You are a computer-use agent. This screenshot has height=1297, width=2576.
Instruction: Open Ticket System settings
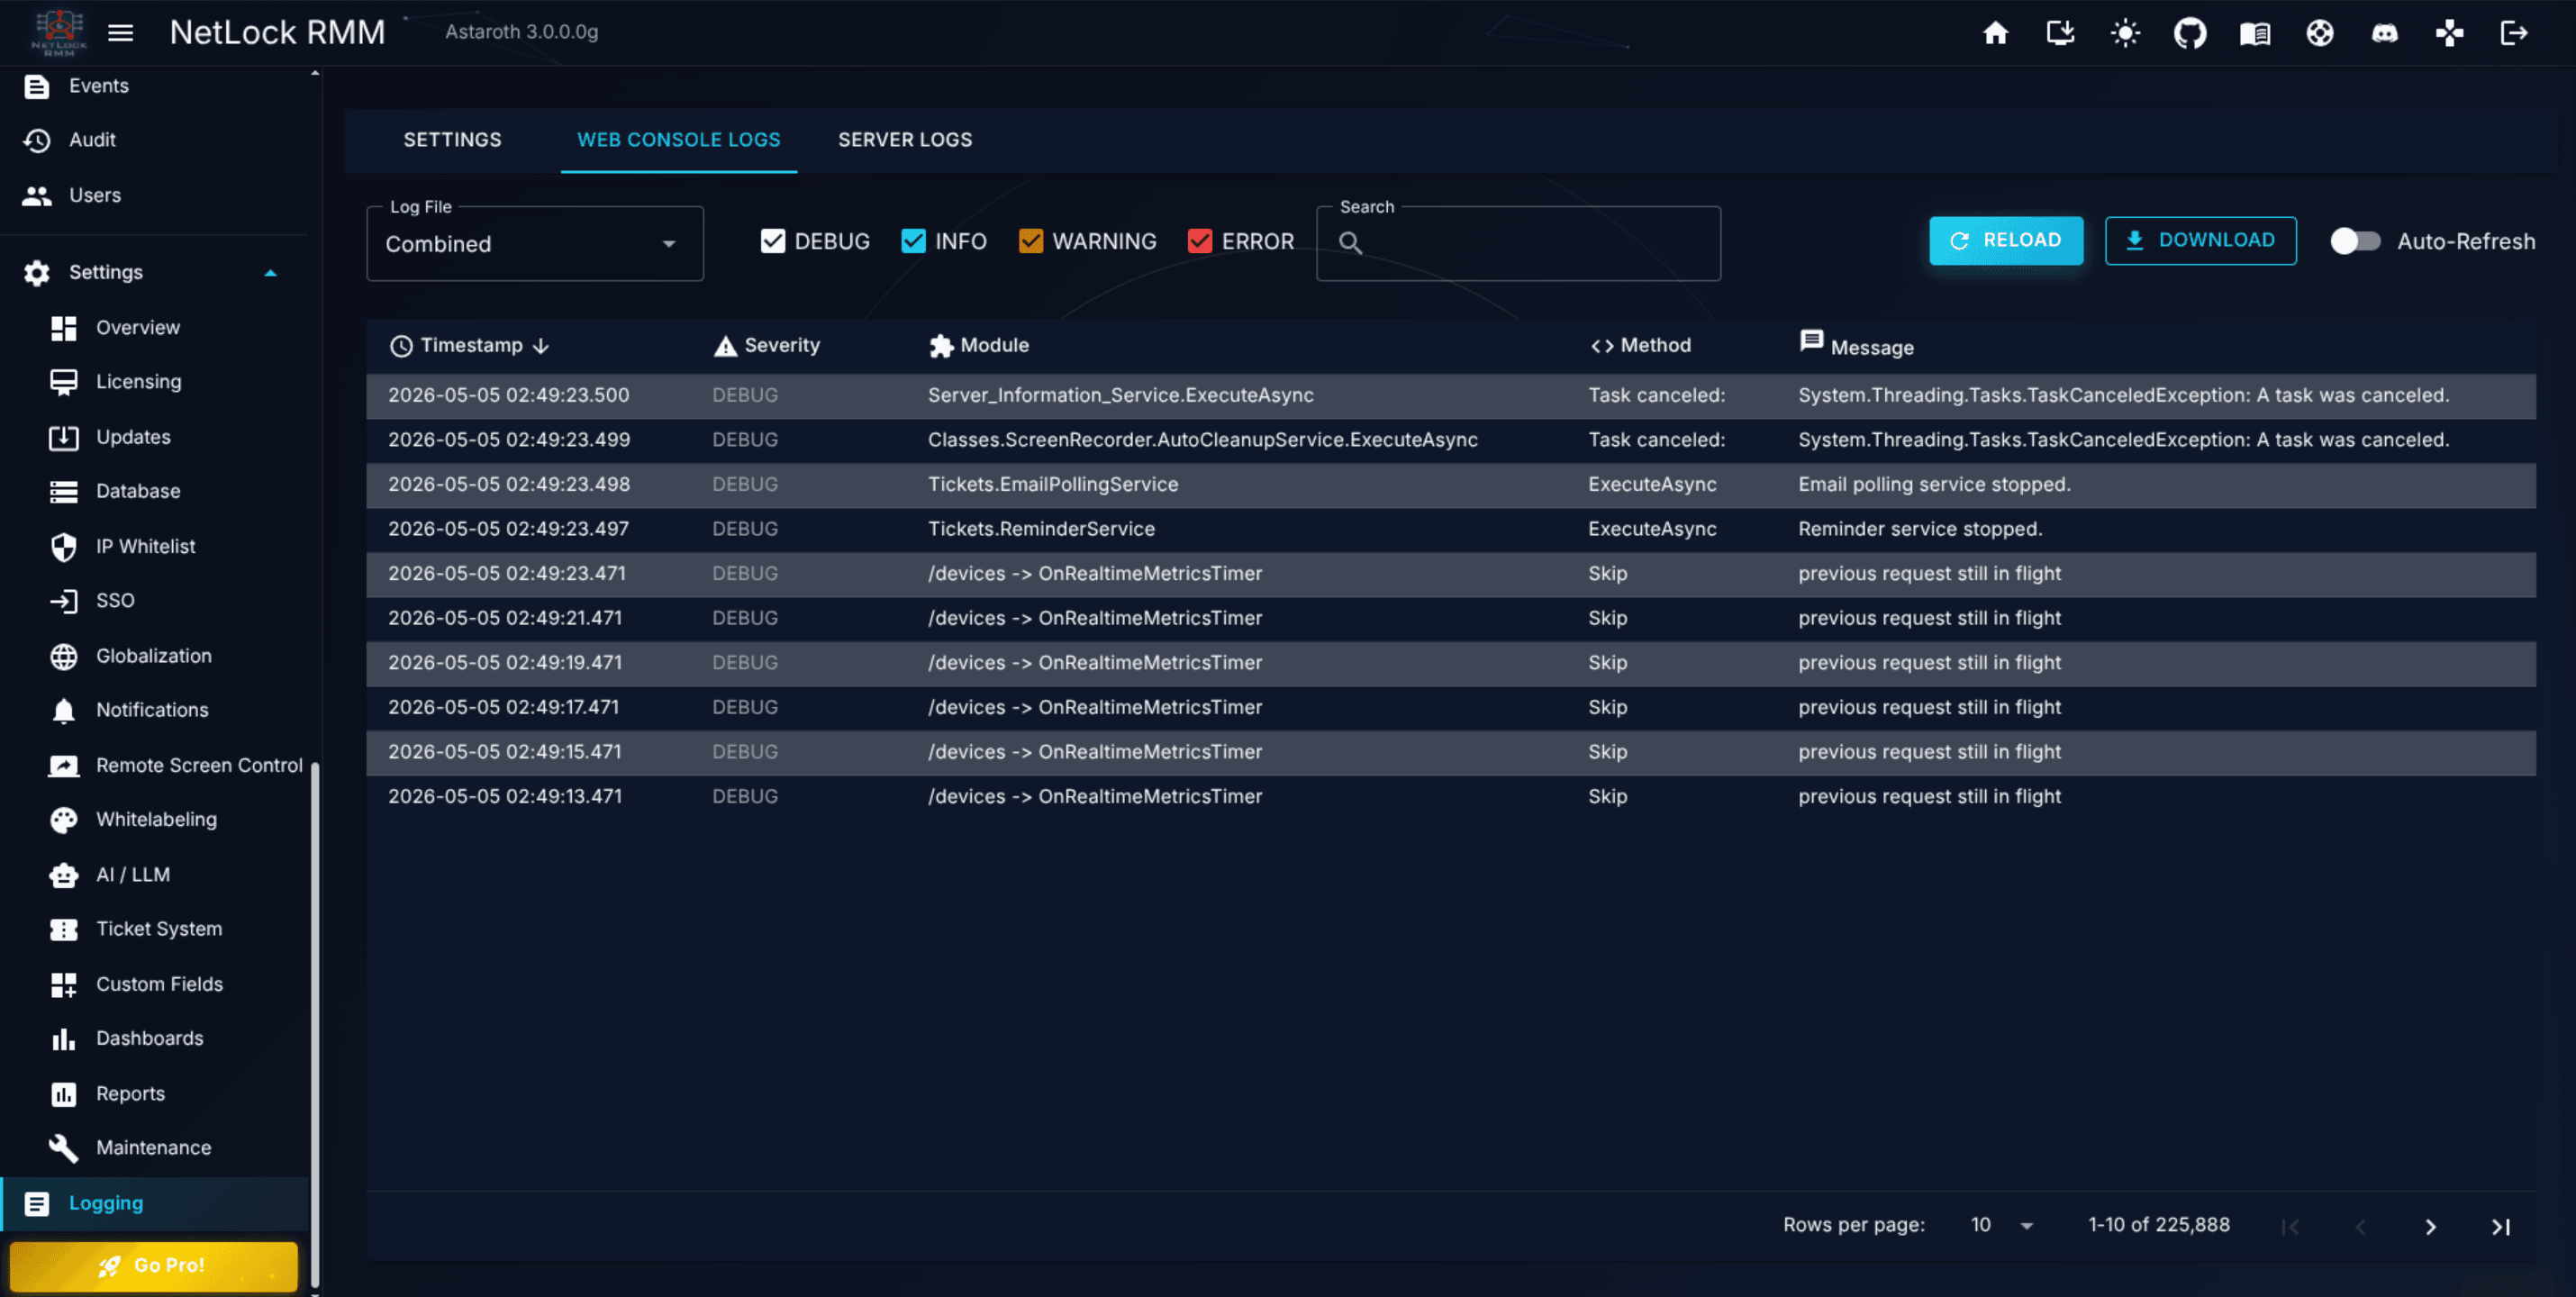point(155,929)
